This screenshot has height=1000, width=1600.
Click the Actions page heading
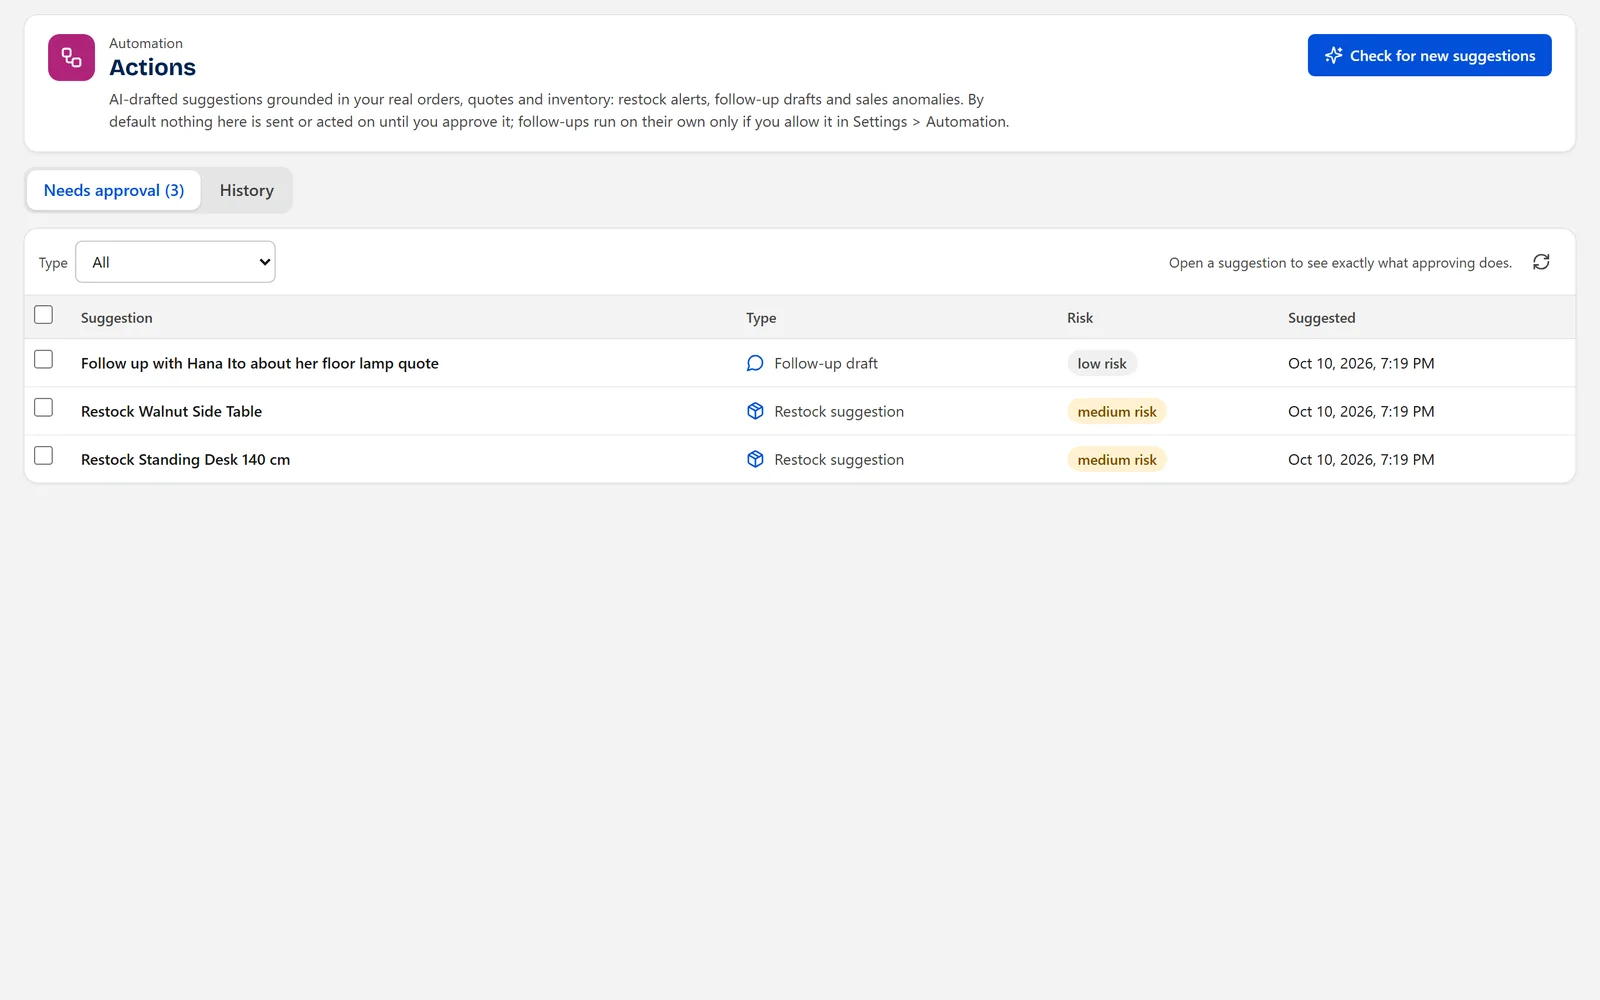pyautogui.click(x=152, y=67)
